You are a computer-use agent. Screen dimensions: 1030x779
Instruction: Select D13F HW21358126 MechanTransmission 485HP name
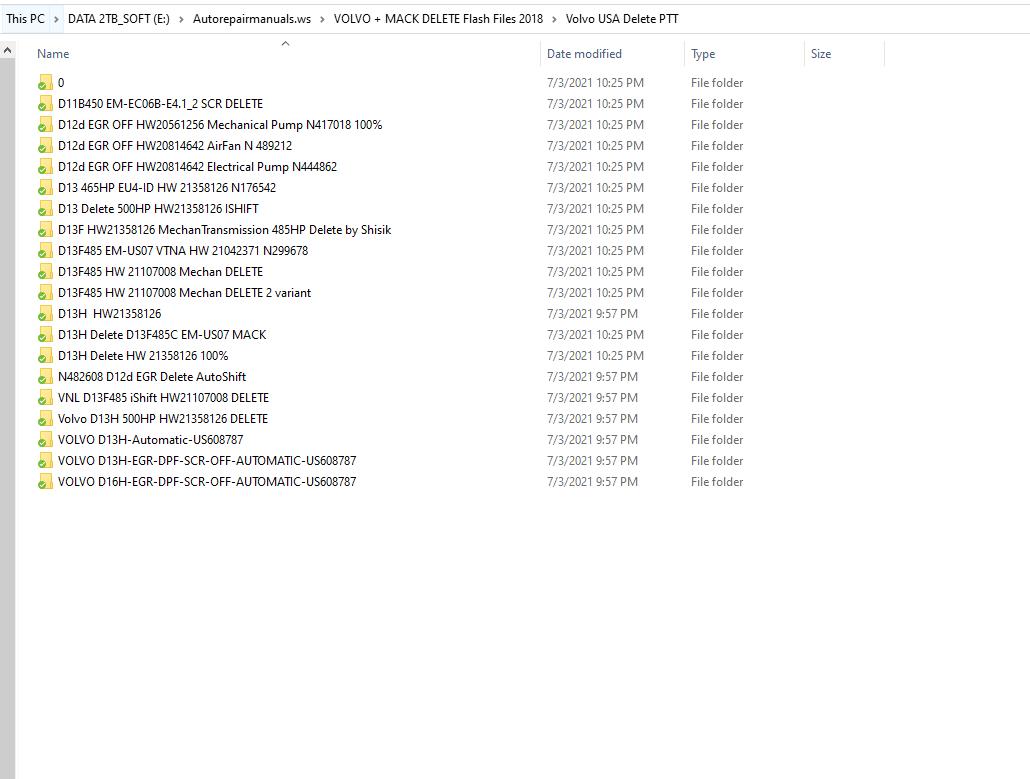tap(225, 230)
